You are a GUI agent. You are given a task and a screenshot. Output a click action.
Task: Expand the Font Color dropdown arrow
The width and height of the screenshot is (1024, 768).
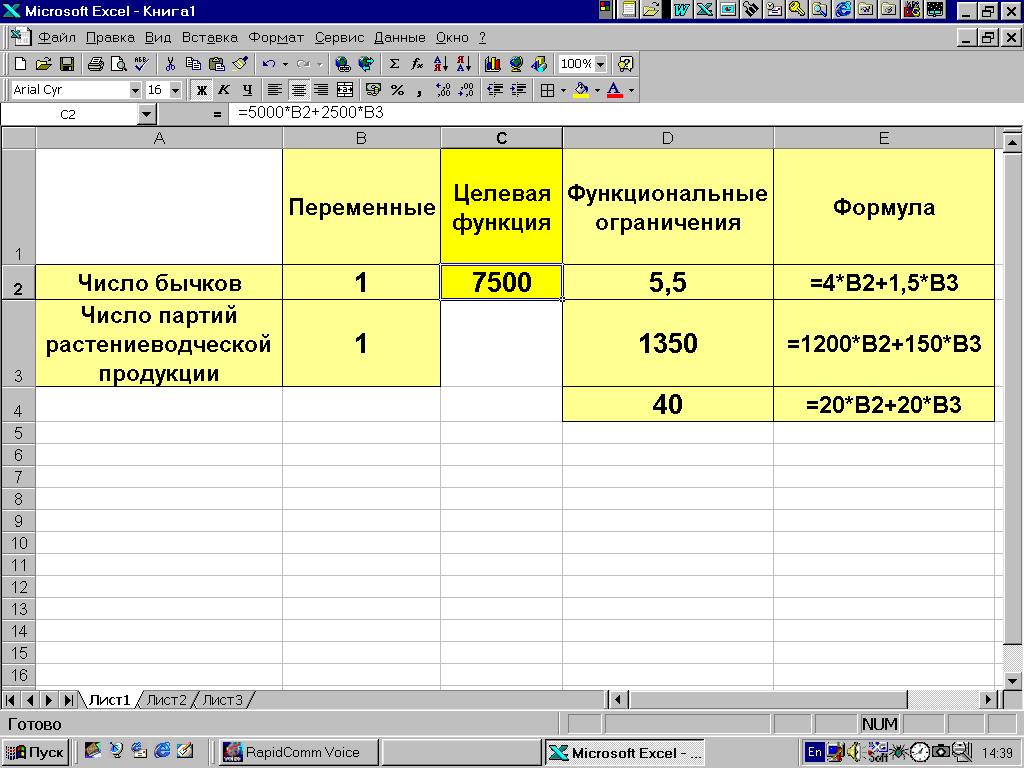click(631, 90)
